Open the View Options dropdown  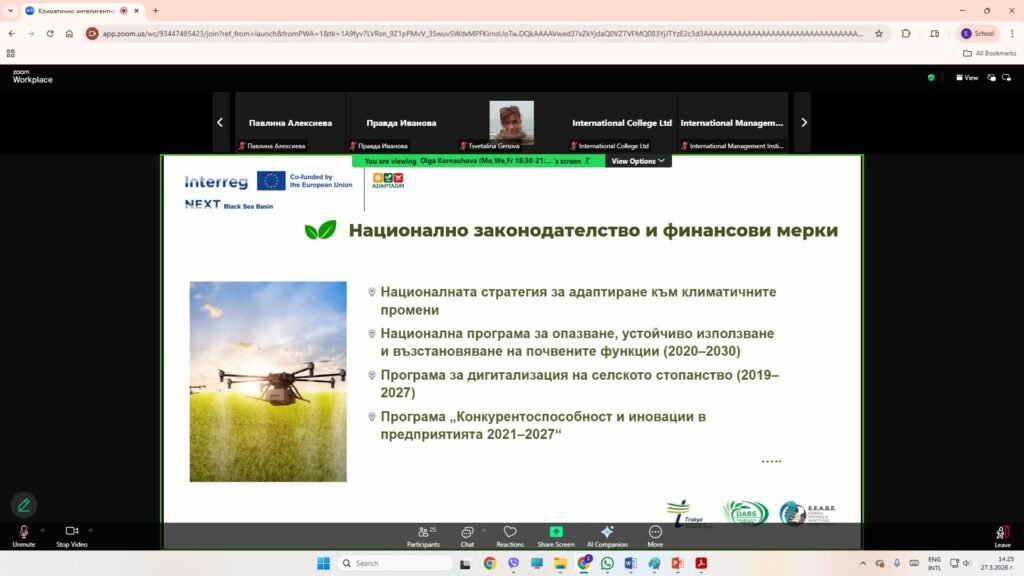click(637, 161)
